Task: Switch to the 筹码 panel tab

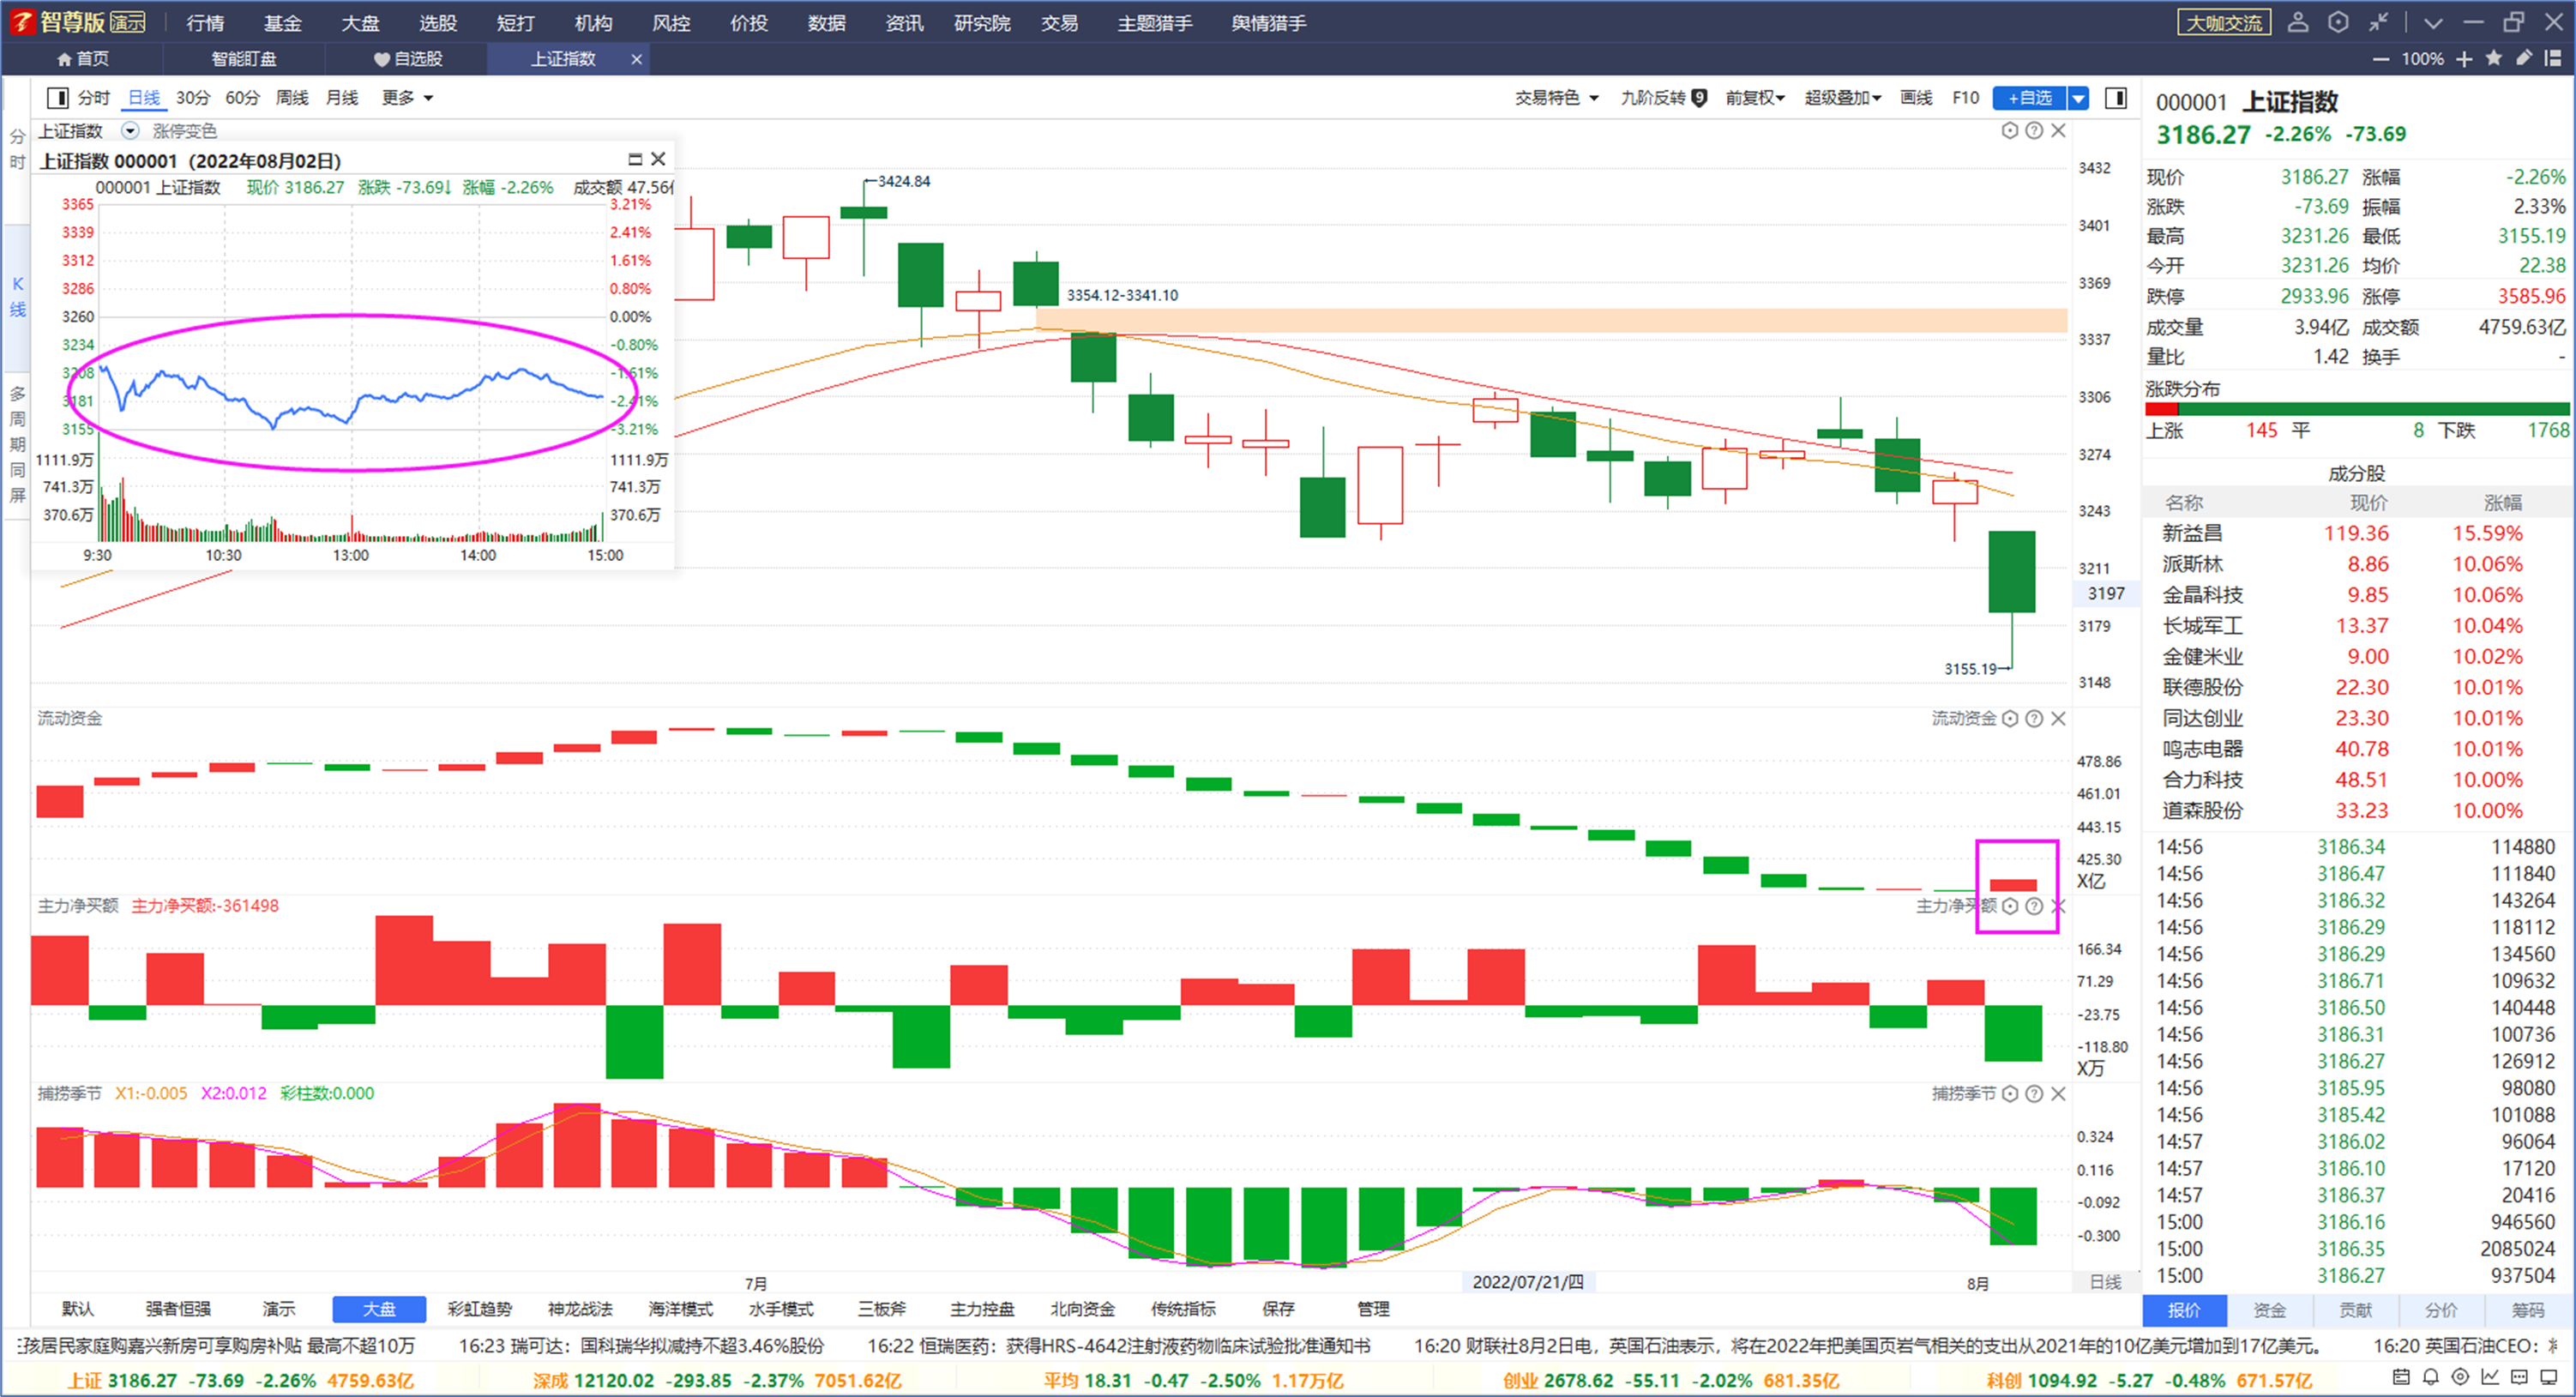Action: point(2528,1310)
